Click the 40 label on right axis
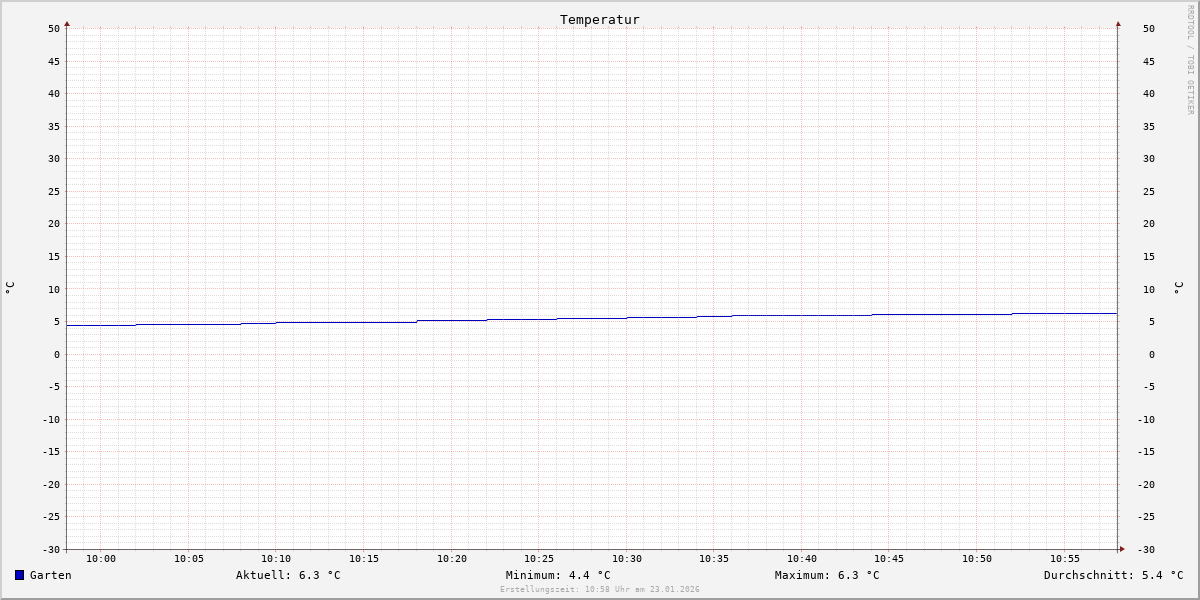The height and width of the screenshot is (600, 1200). tap(1149, 94)
